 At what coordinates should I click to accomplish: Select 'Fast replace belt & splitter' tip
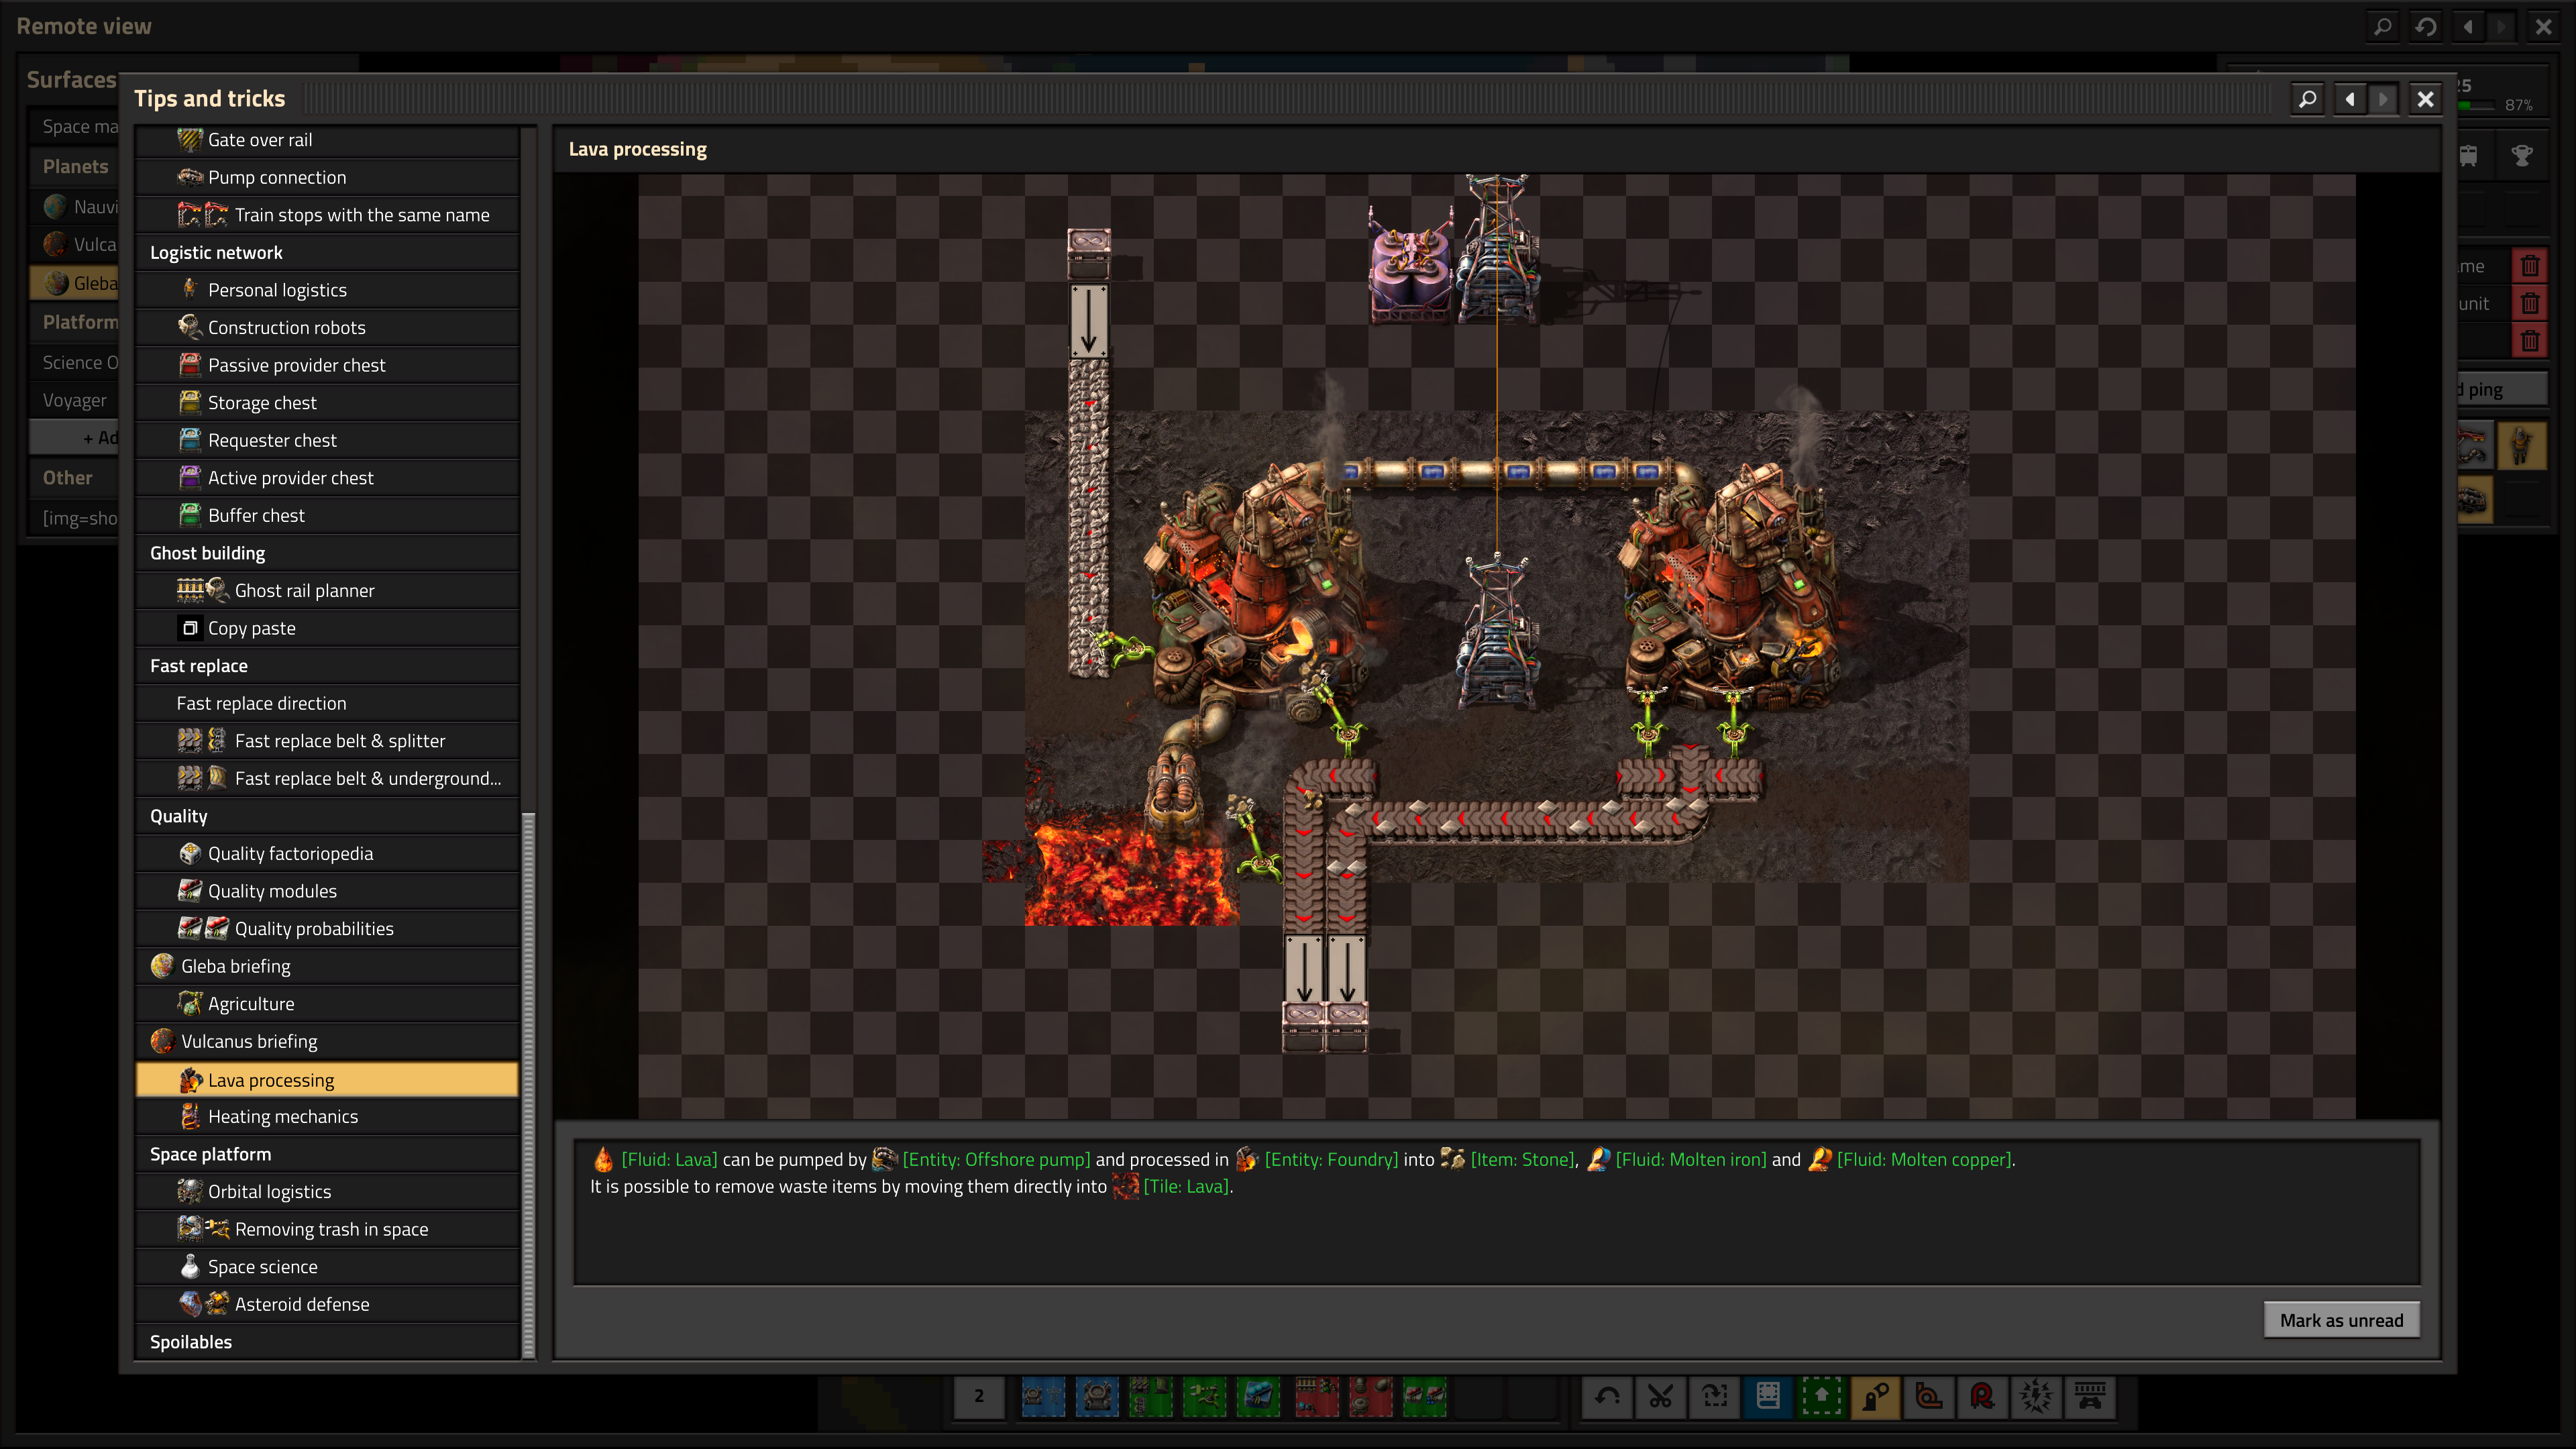point(328,741)
